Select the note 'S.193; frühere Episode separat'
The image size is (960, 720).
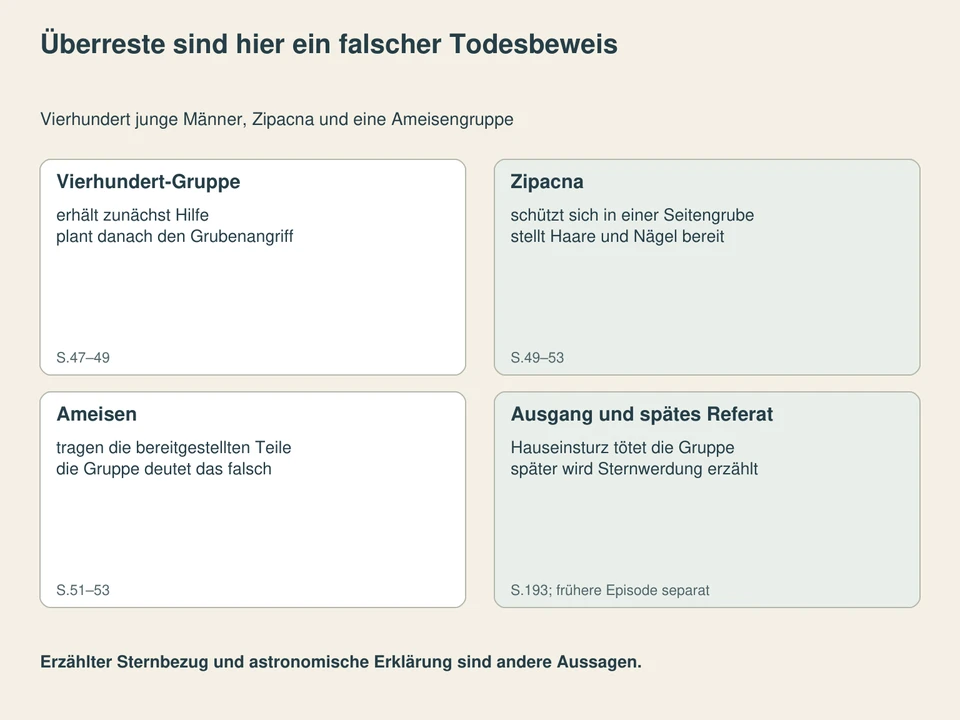pos(610,590)
